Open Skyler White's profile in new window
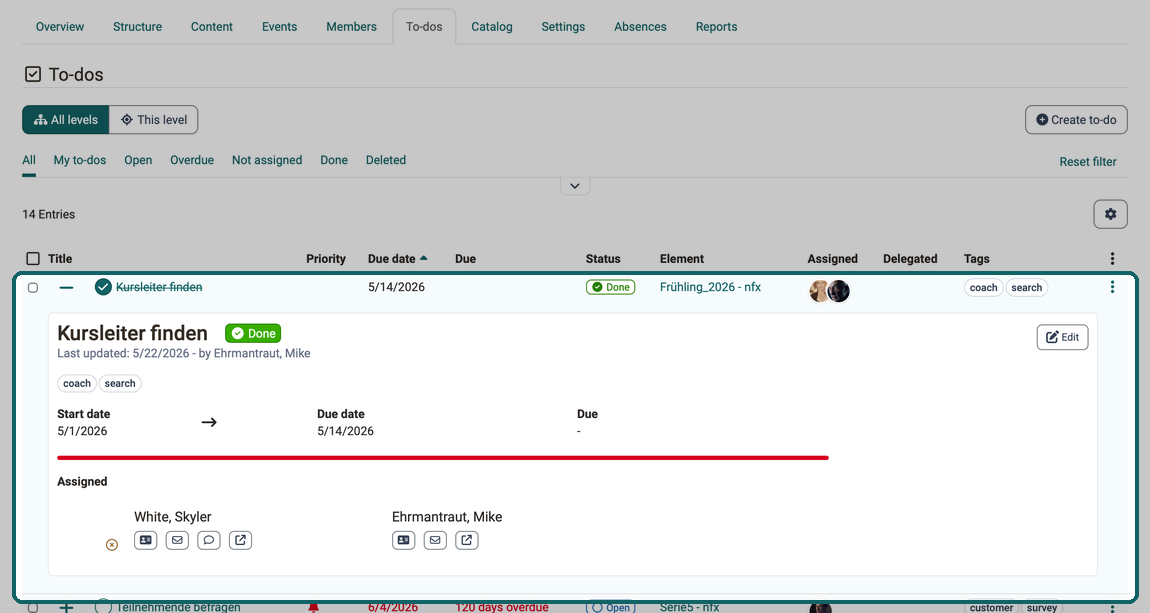 [241, 540]
